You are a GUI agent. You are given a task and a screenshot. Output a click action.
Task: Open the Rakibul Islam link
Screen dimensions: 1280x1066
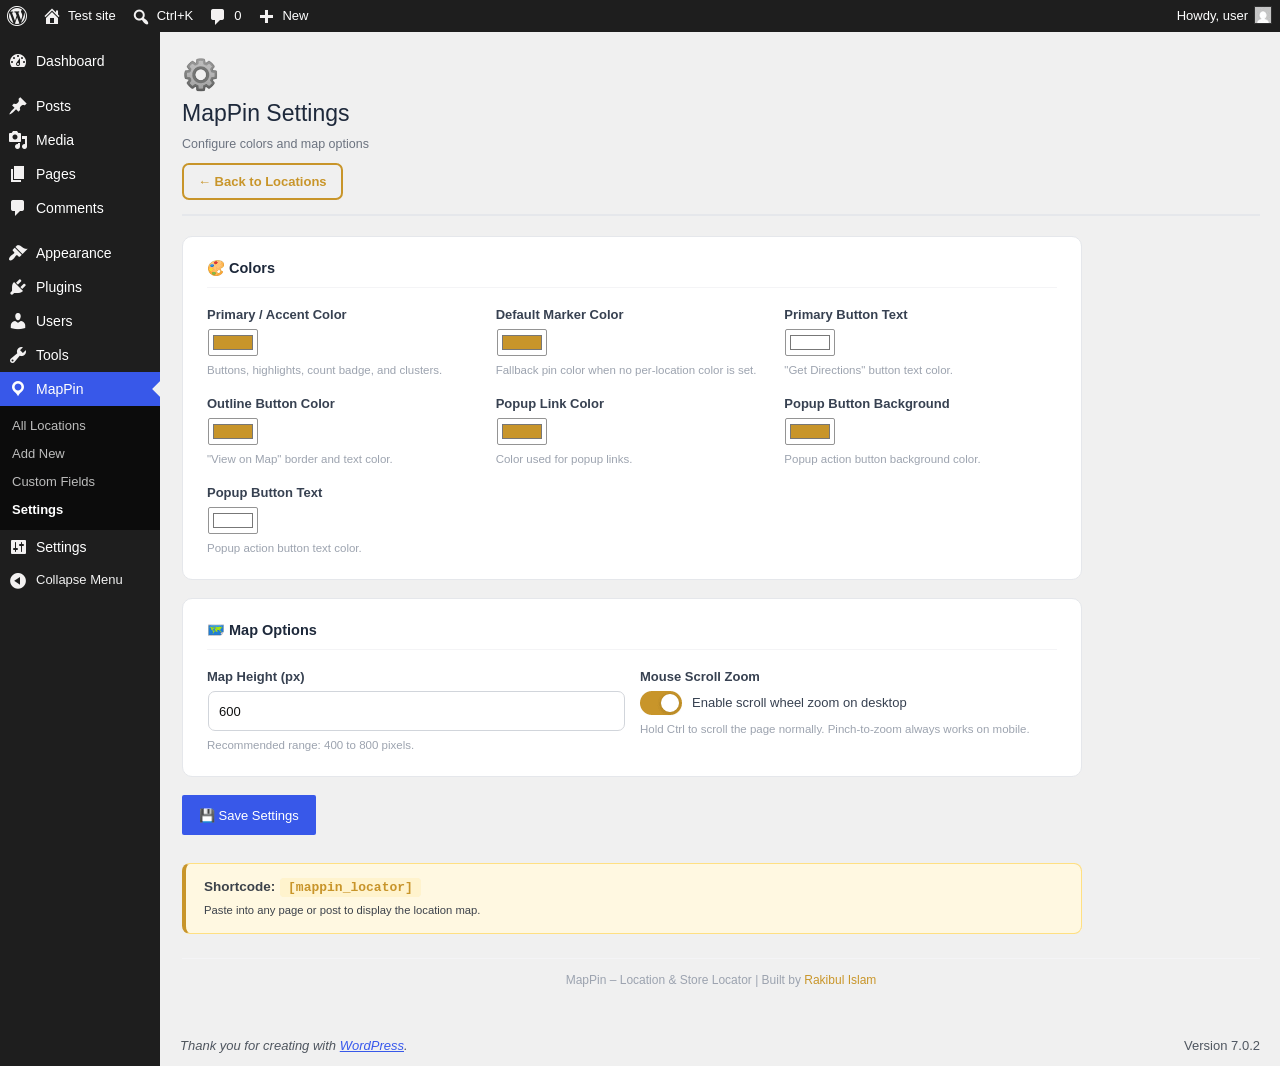(x=840, y=980)
